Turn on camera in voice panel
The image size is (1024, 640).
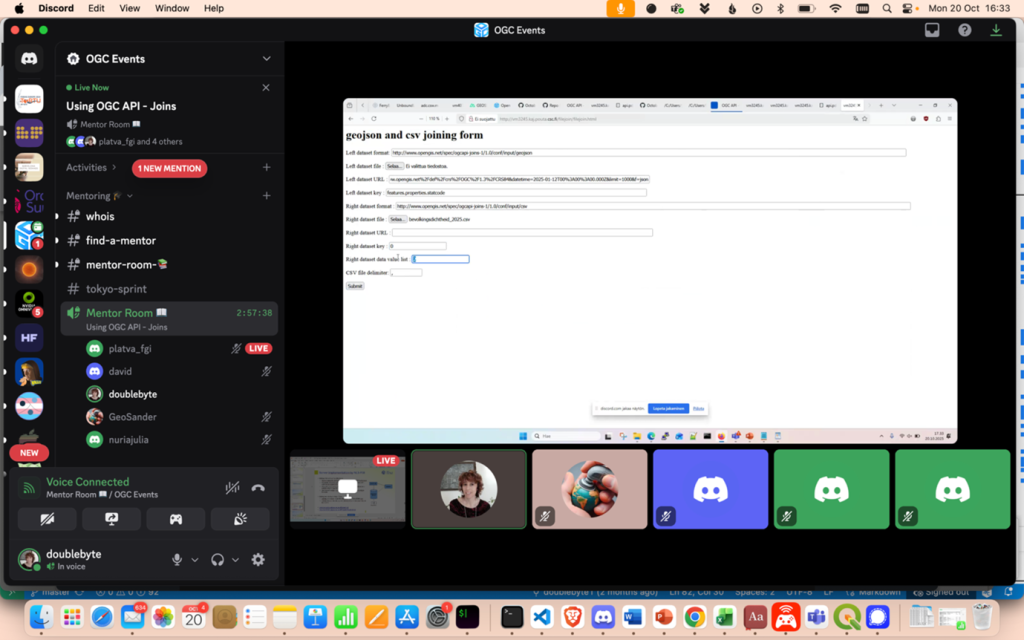click(x=47, y=519)
